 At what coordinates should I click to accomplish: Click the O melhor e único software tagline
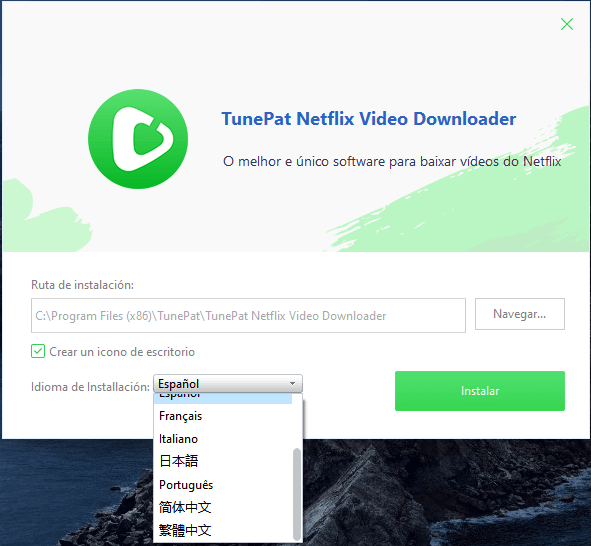point(392,161)
